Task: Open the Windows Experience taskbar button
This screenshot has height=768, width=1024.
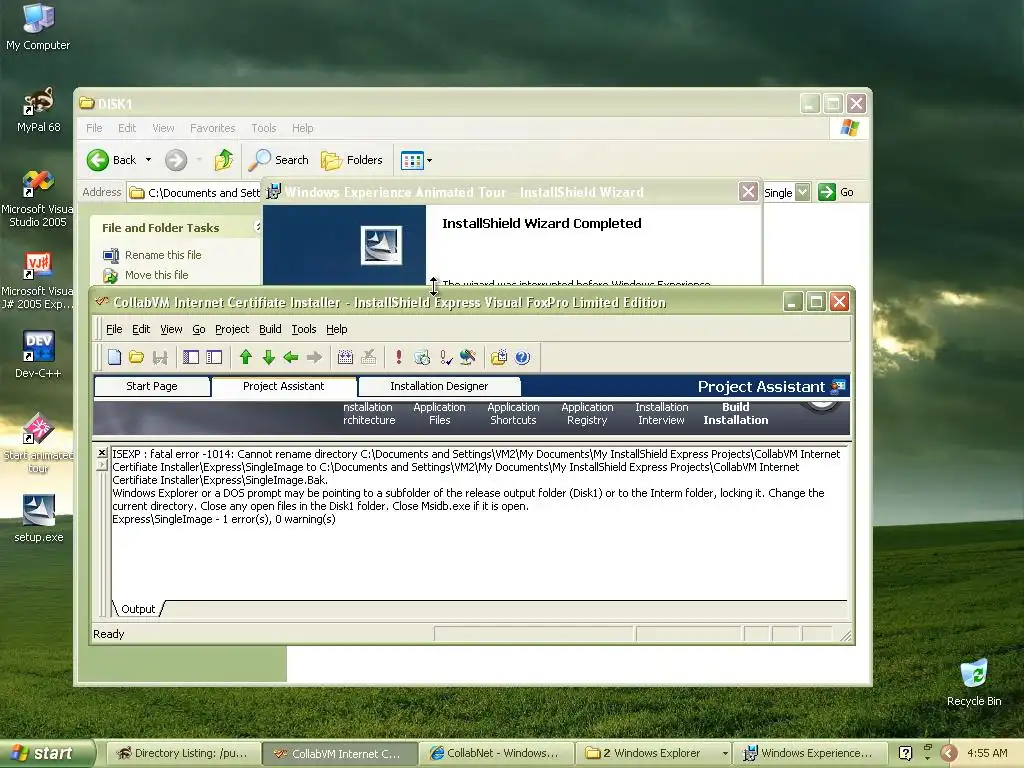Action: click(x=808, y=753)
